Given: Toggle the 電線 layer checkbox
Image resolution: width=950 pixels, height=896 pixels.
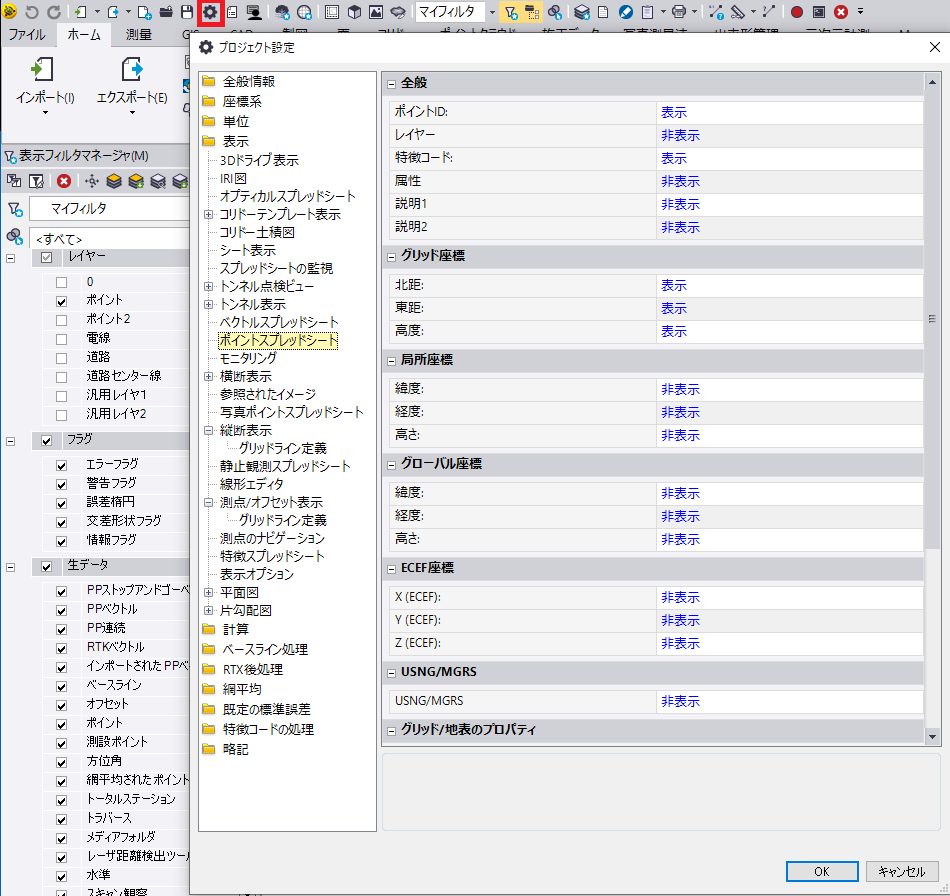Looking at the screenshot, I should [x=62, y=338].
